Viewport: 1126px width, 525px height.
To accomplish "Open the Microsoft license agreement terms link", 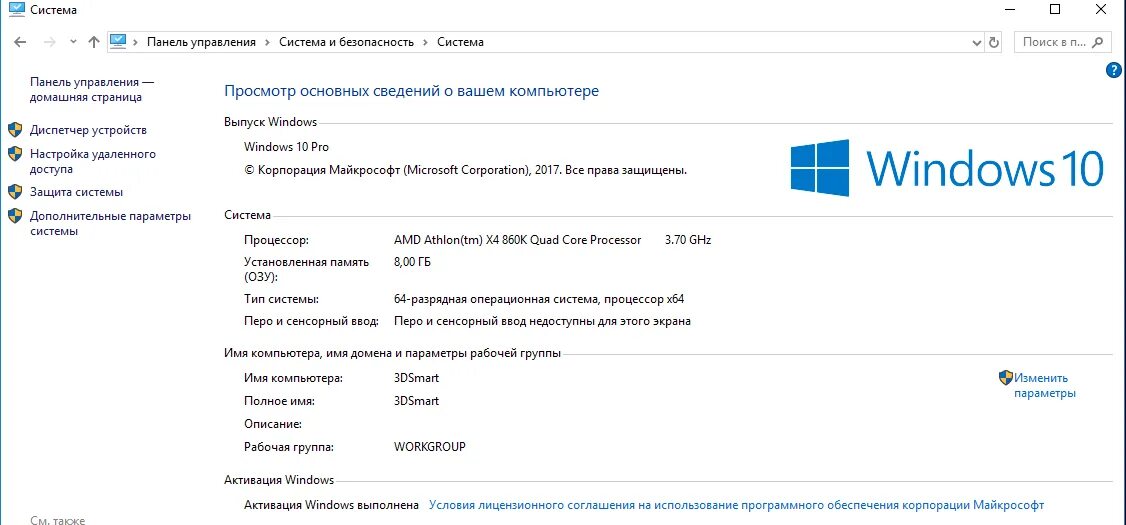I will point(736,505).
